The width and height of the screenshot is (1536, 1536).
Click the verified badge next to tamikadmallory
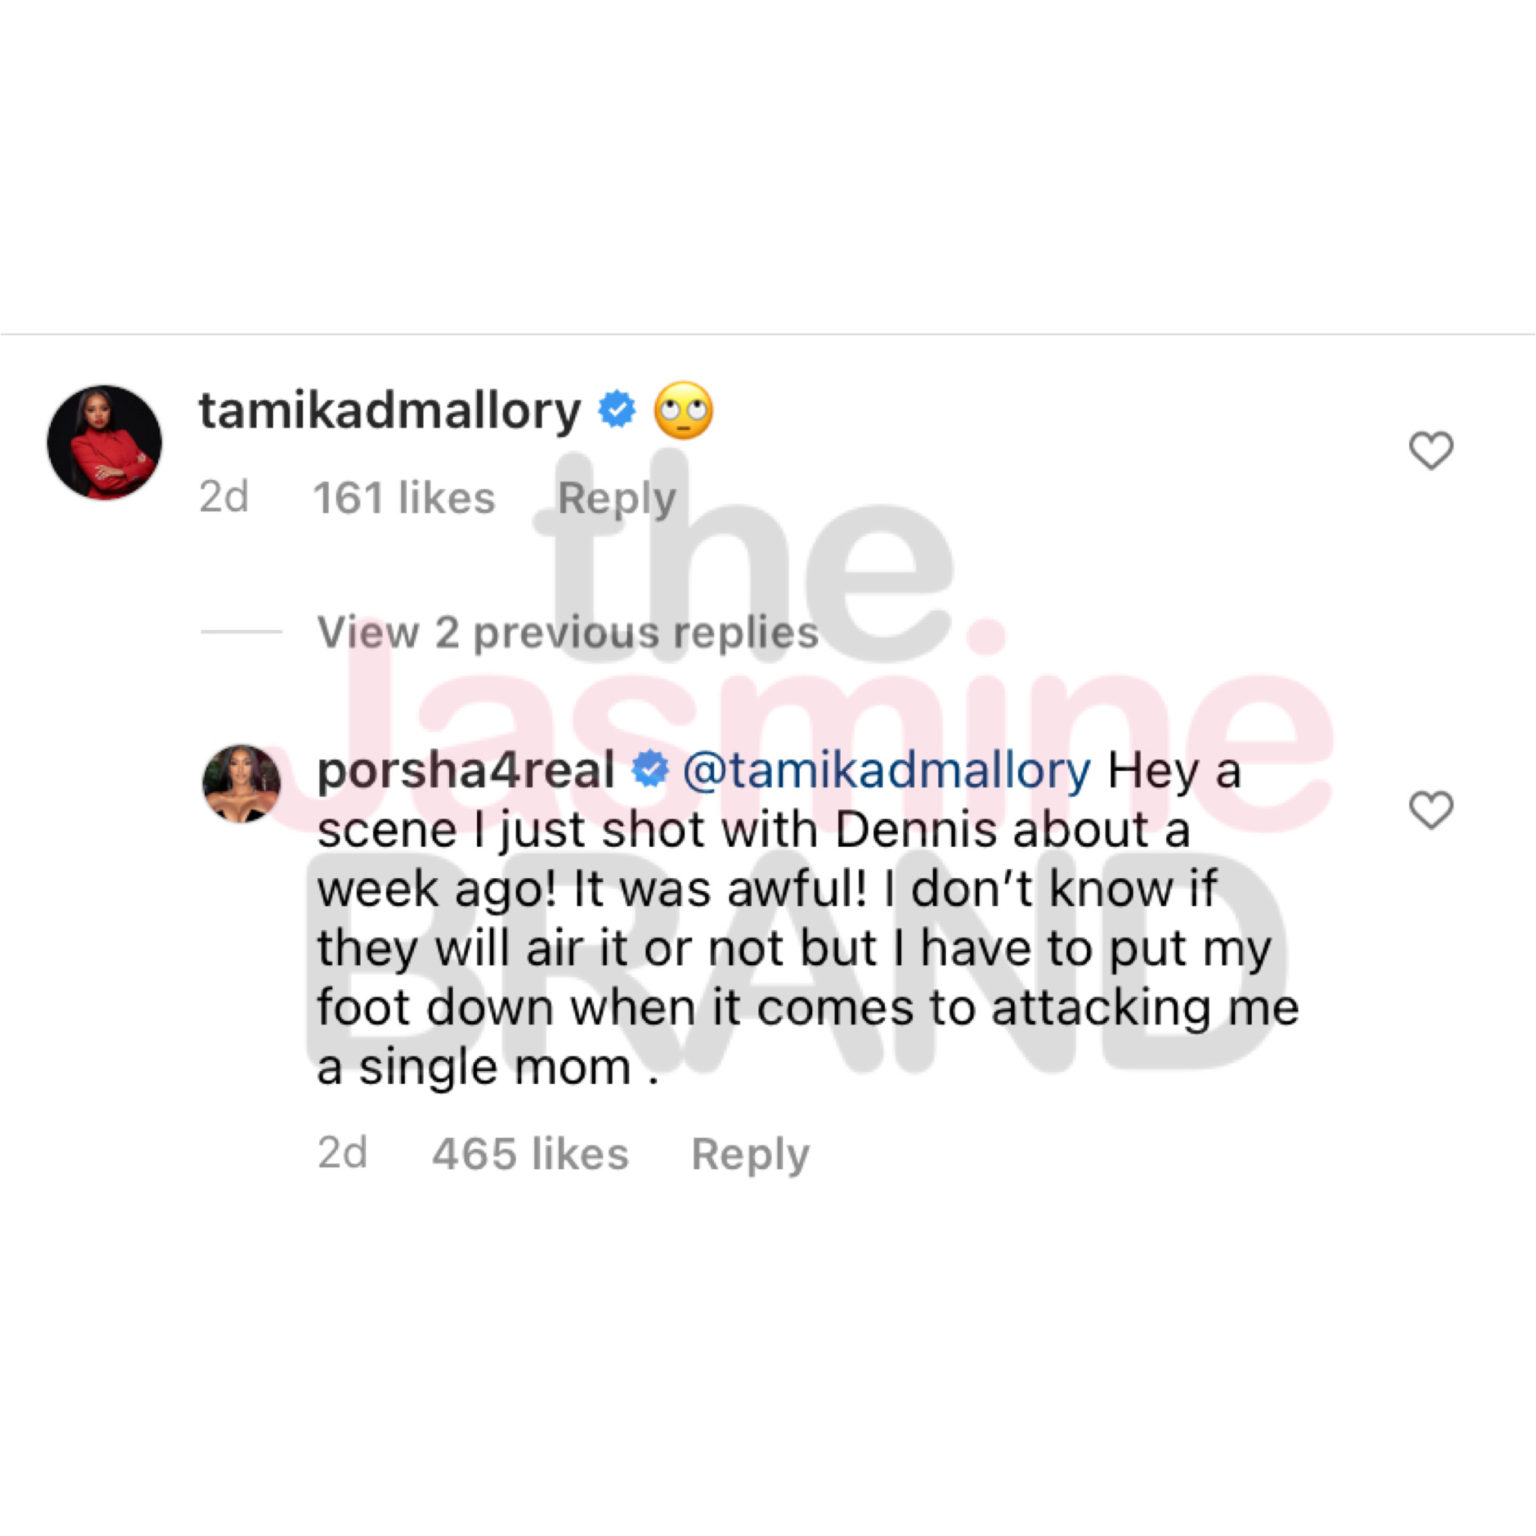(617, 409)
